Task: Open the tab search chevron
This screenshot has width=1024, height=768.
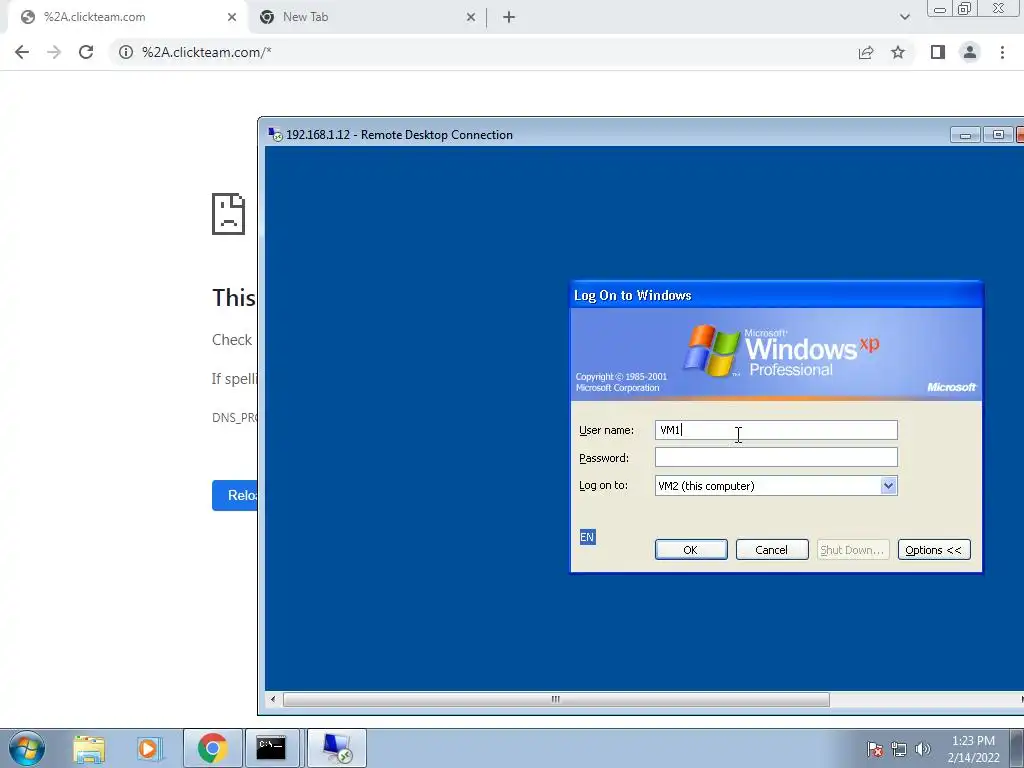Action: click(x=904, y=17)
